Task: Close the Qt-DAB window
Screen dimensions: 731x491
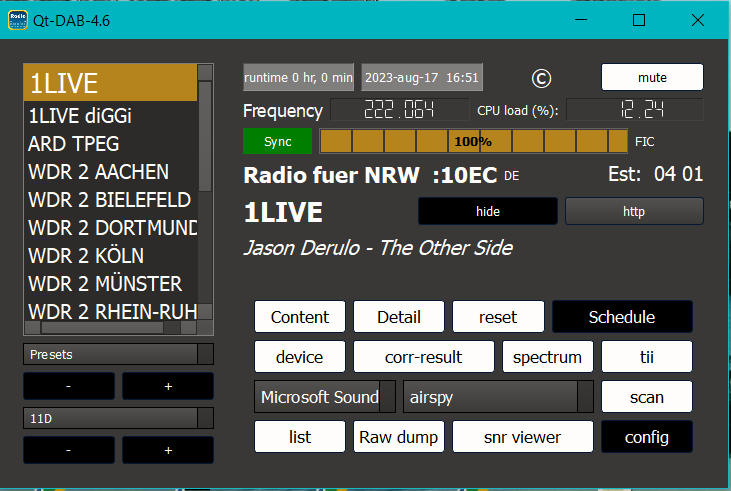Action: (697, 20)
